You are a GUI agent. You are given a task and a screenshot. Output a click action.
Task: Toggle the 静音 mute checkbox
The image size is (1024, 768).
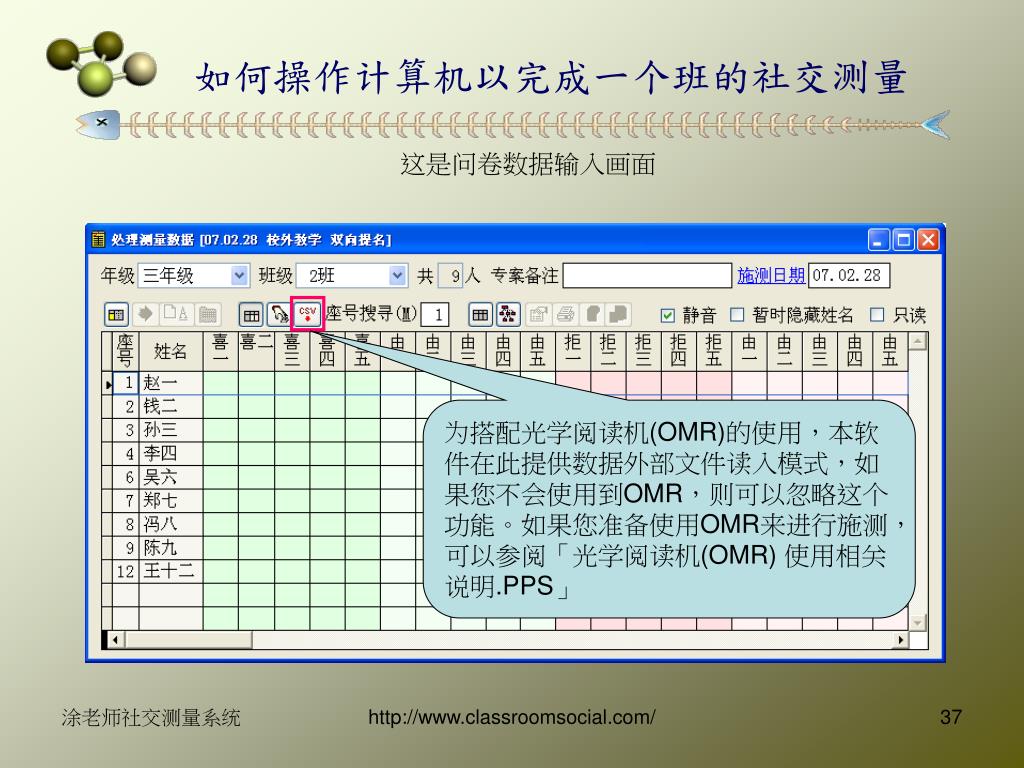667,315
